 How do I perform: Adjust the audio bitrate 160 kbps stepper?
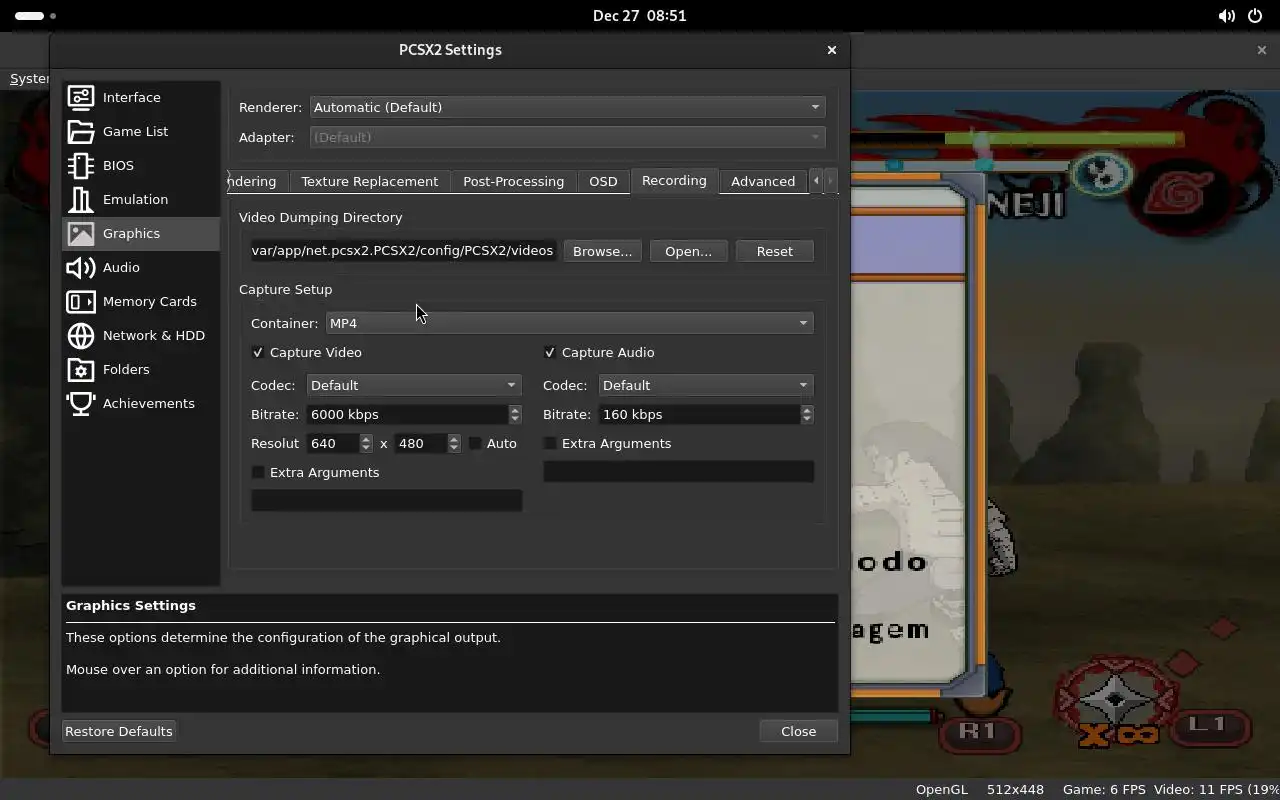point(807,414)
